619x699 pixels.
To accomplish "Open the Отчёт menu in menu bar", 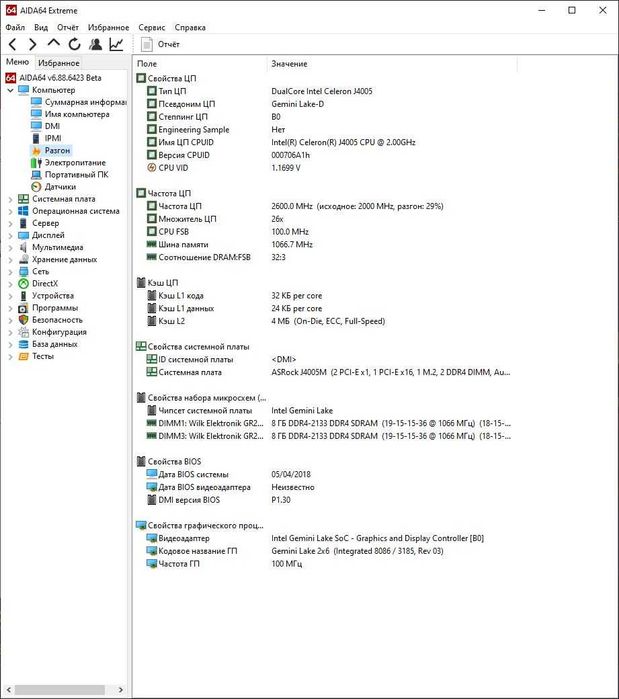I will click(68, 28).
